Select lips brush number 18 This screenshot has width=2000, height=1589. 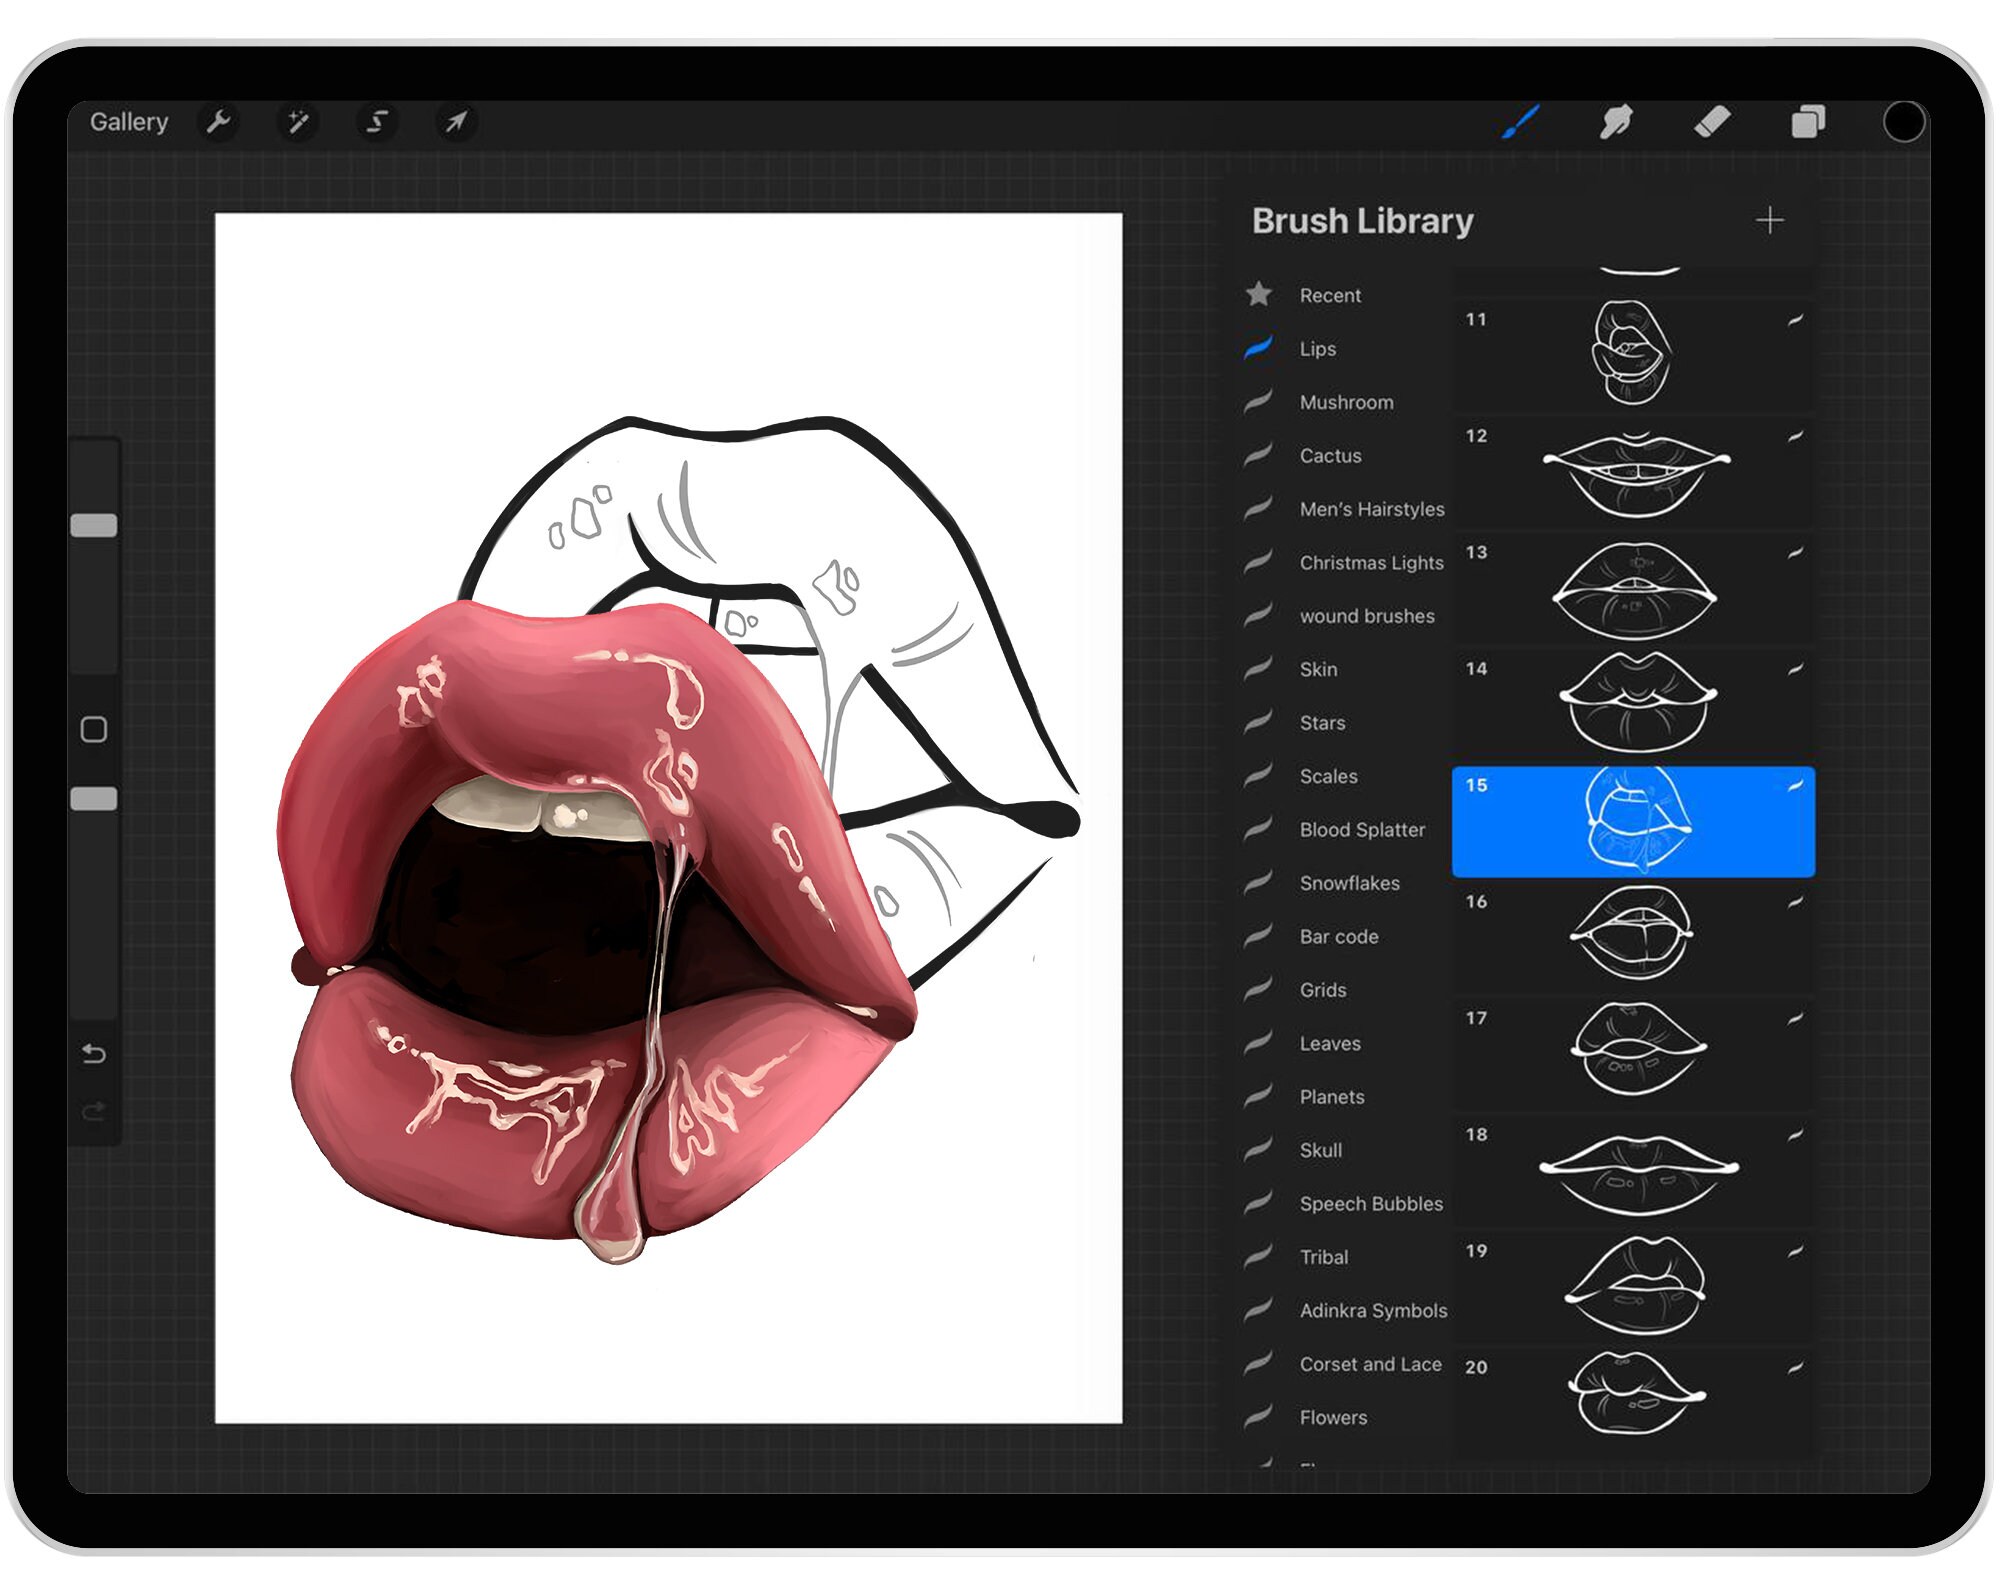[1633, 1171]
